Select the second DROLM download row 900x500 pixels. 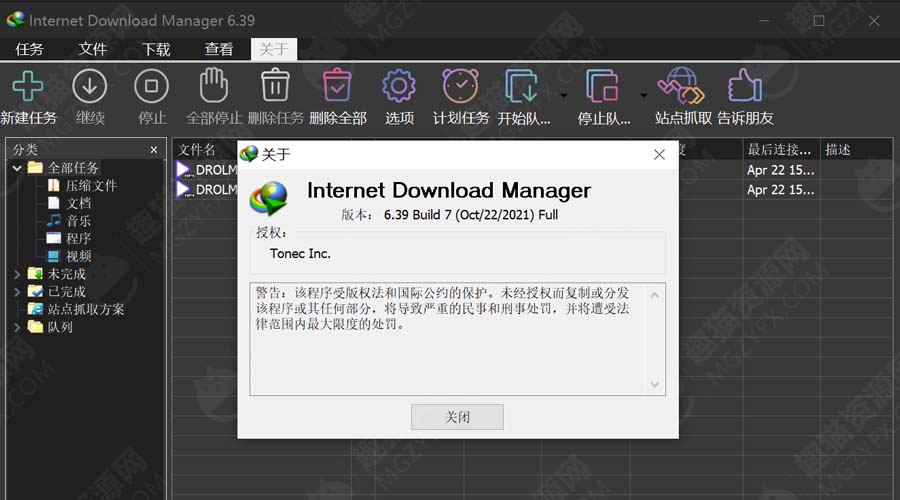point(206,189)
